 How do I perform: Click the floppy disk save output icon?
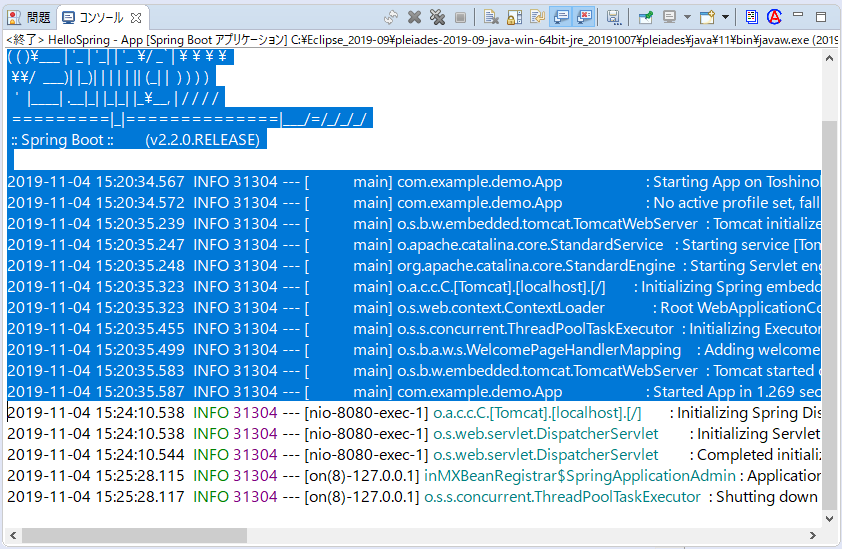click(613, 17)
